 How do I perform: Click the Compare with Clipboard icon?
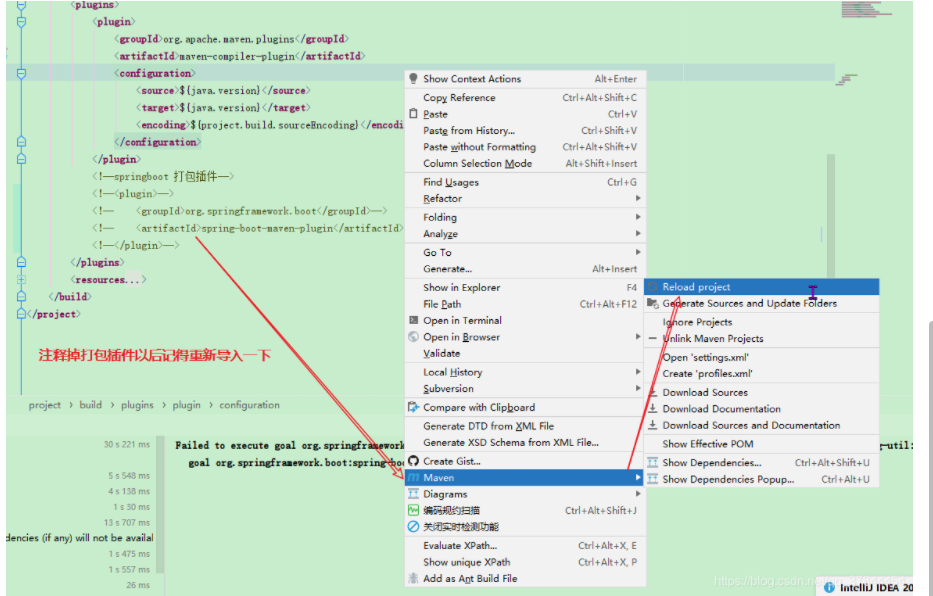pos(414,407)
